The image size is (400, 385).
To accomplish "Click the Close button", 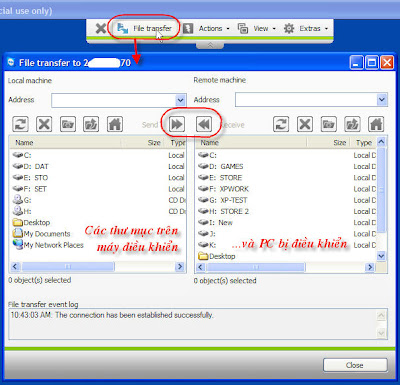I will tap(355, 365).
